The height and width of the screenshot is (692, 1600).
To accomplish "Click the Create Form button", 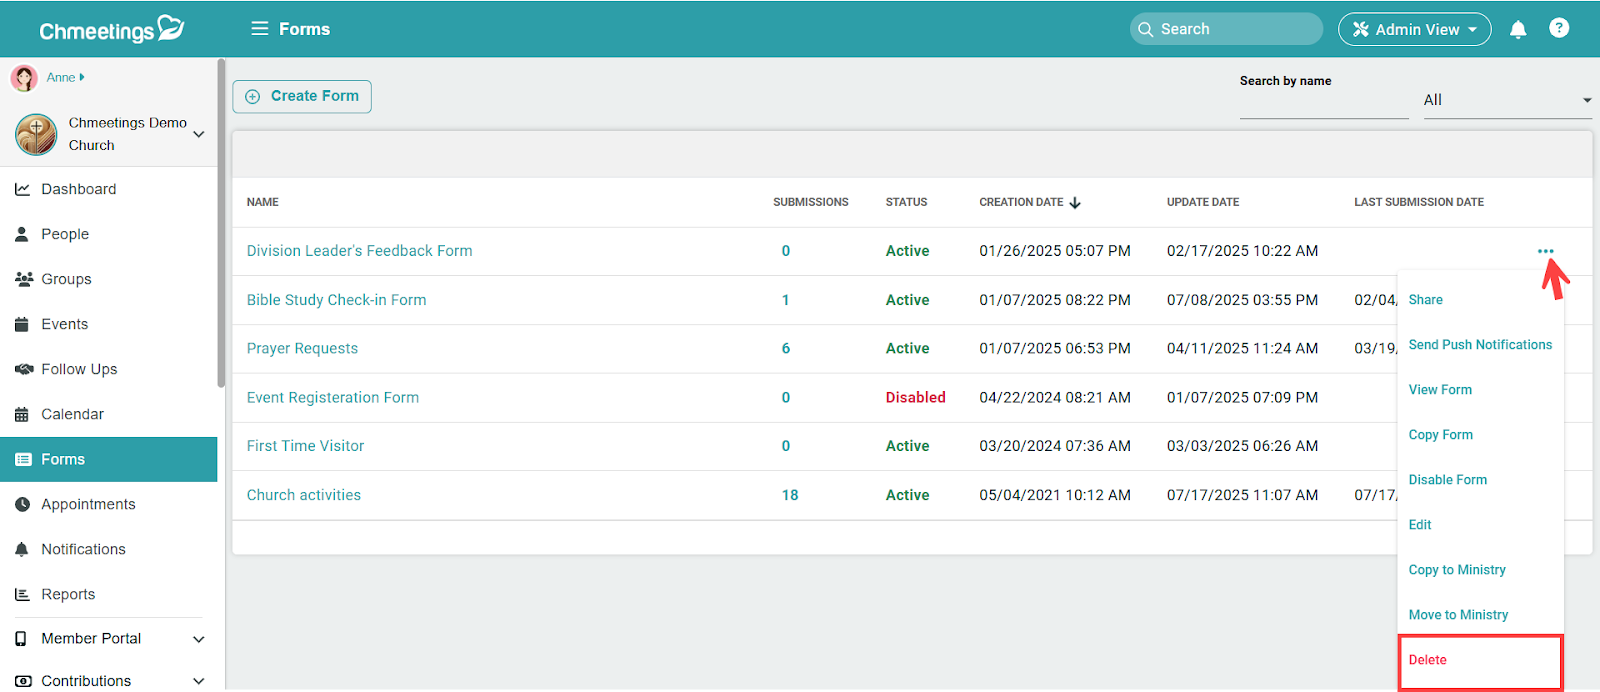I will pyautogui.click(x=302, y=96).
